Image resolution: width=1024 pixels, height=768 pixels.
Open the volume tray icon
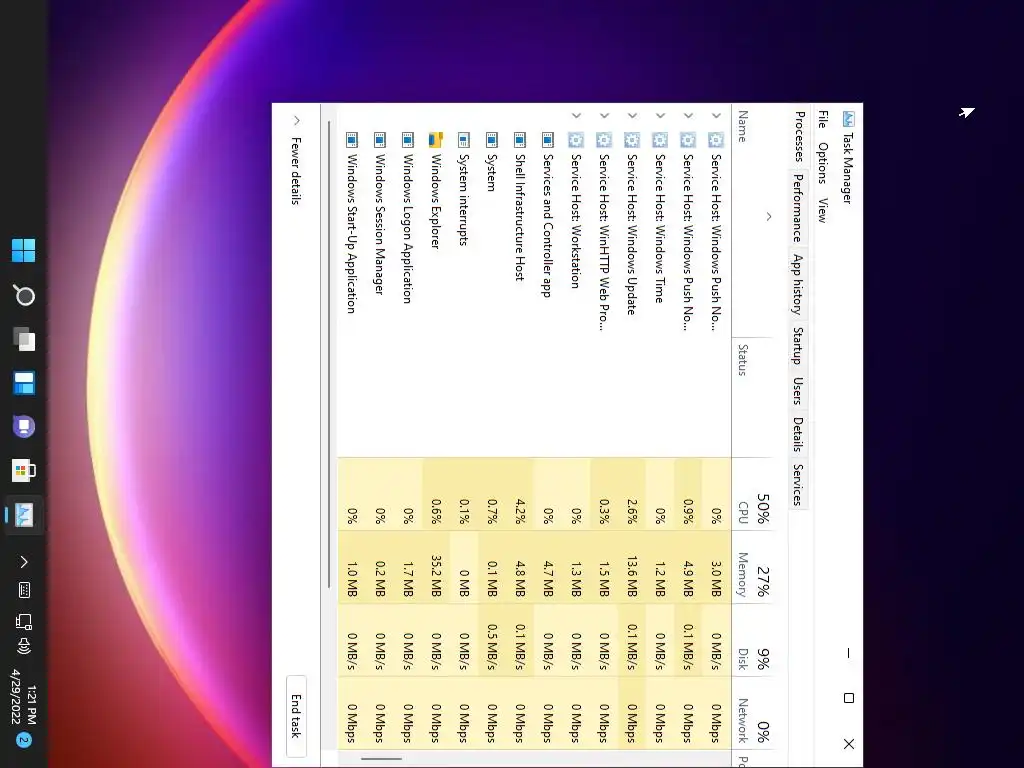click(x=24, y=646)
